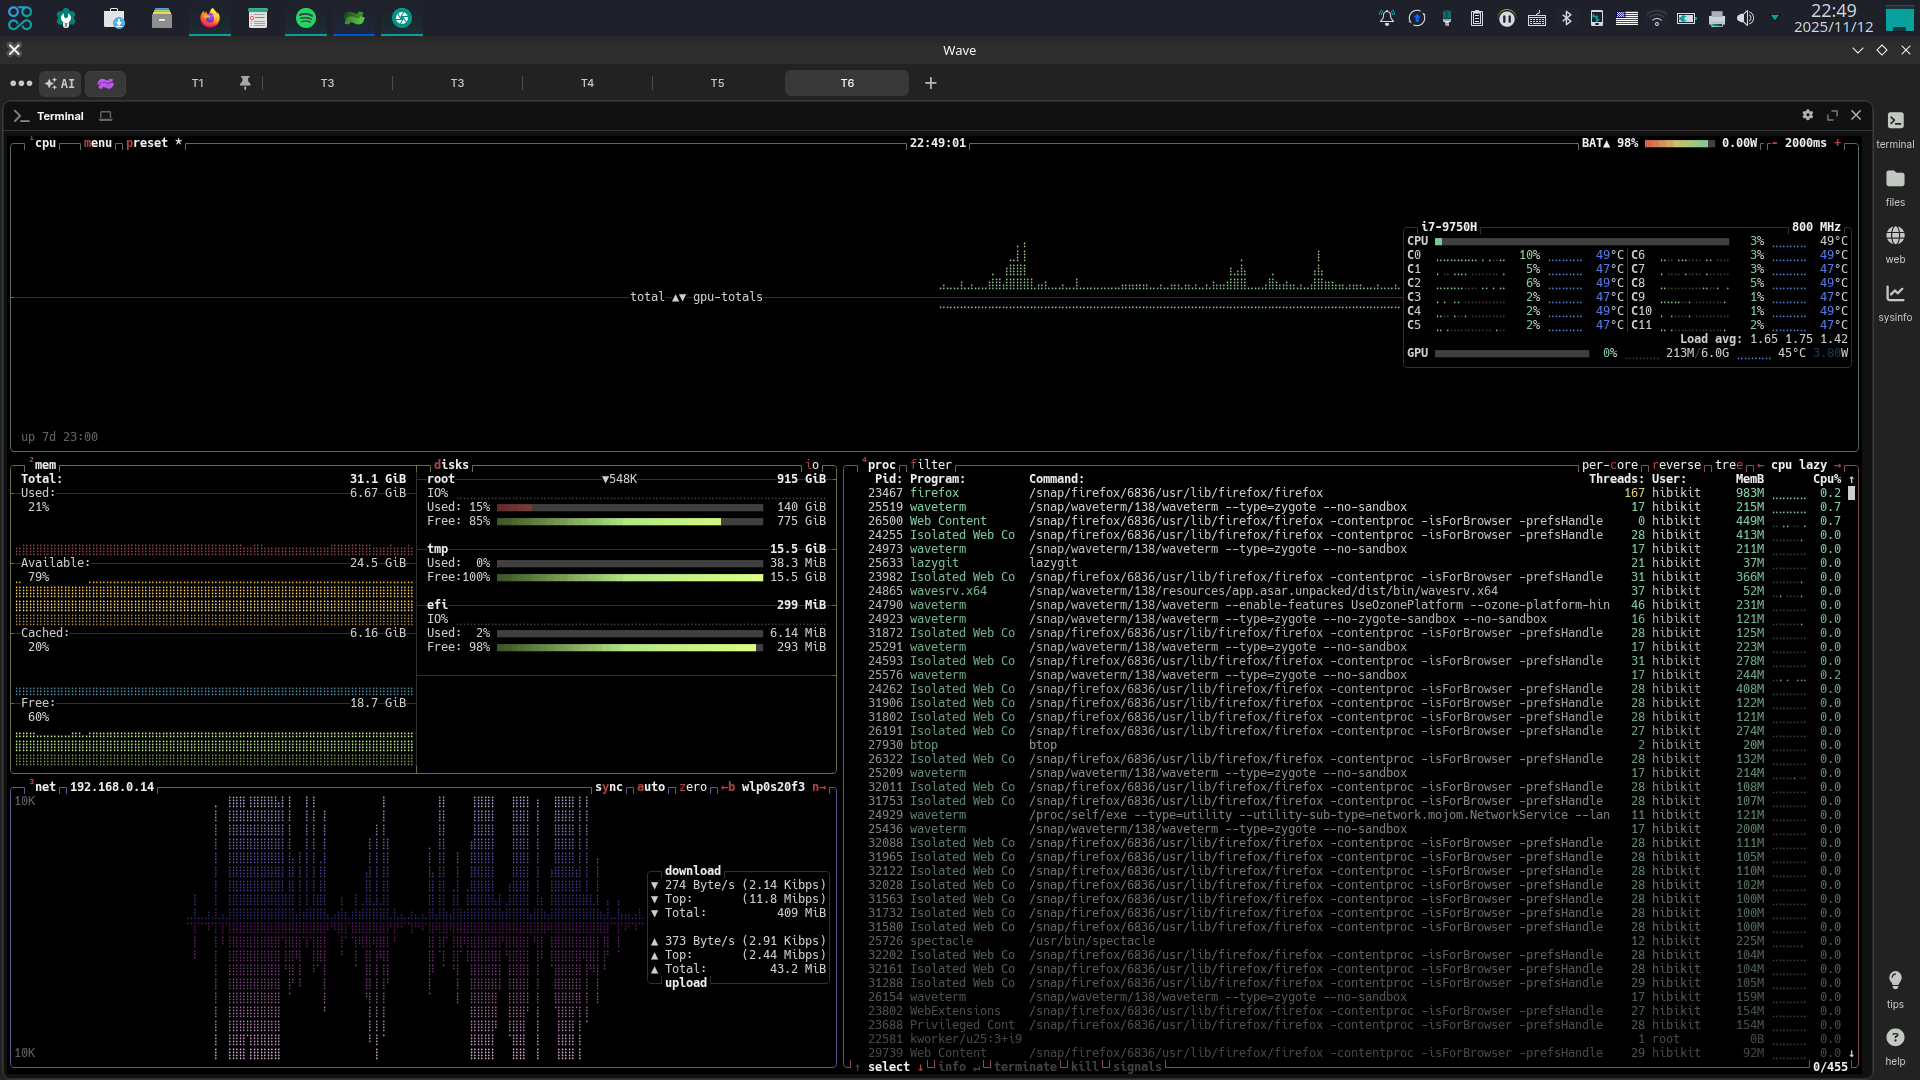Switch to tab T5
This screenshot has height=1080, width=1920.
click(717, 83)
